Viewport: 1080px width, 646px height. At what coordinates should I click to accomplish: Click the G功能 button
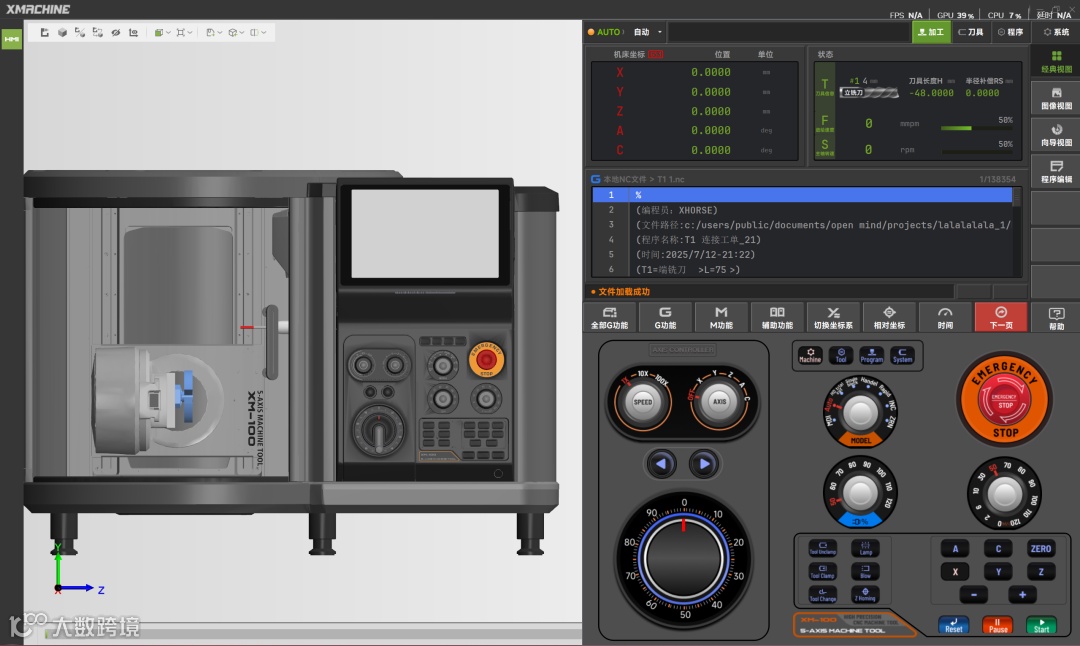point(665,317)
